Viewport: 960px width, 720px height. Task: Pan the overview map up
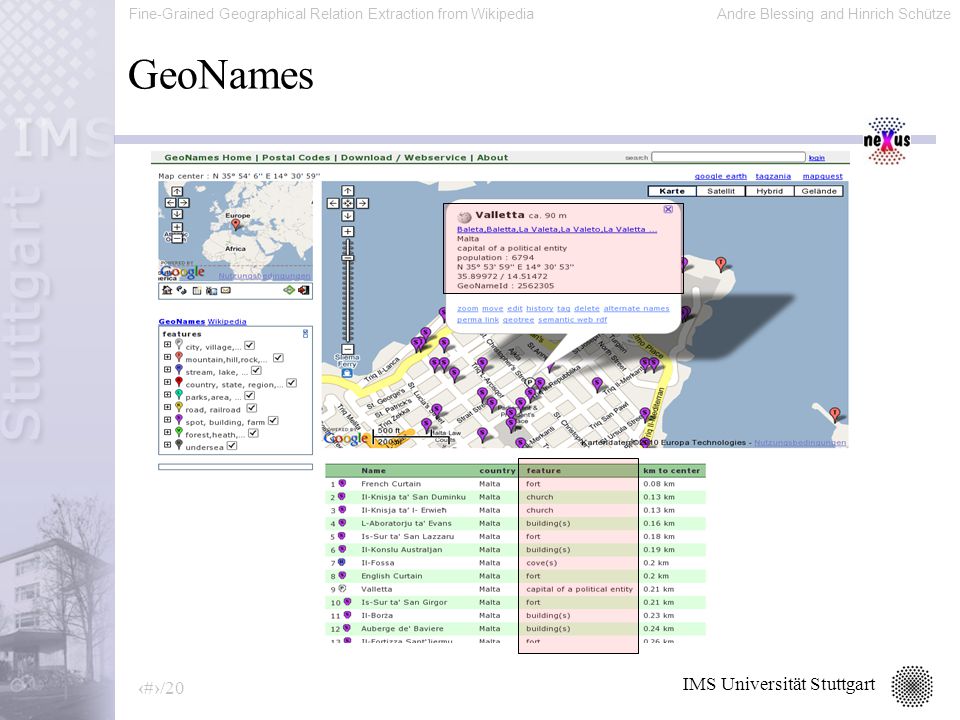(x=177, y=191)
